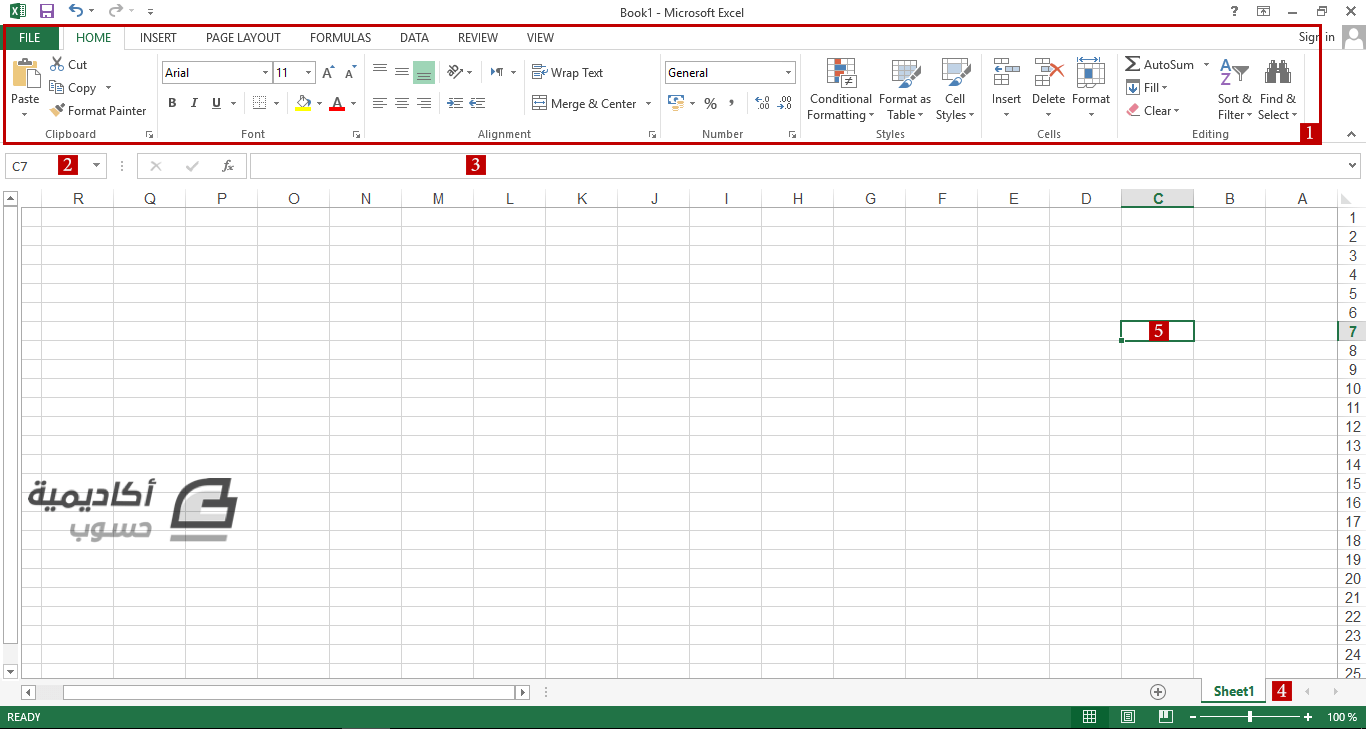Image resolution: width=1366 pixels, height=729 pixels.
Task: Click AutoSum sigma icon
Action: (1133, 64)
